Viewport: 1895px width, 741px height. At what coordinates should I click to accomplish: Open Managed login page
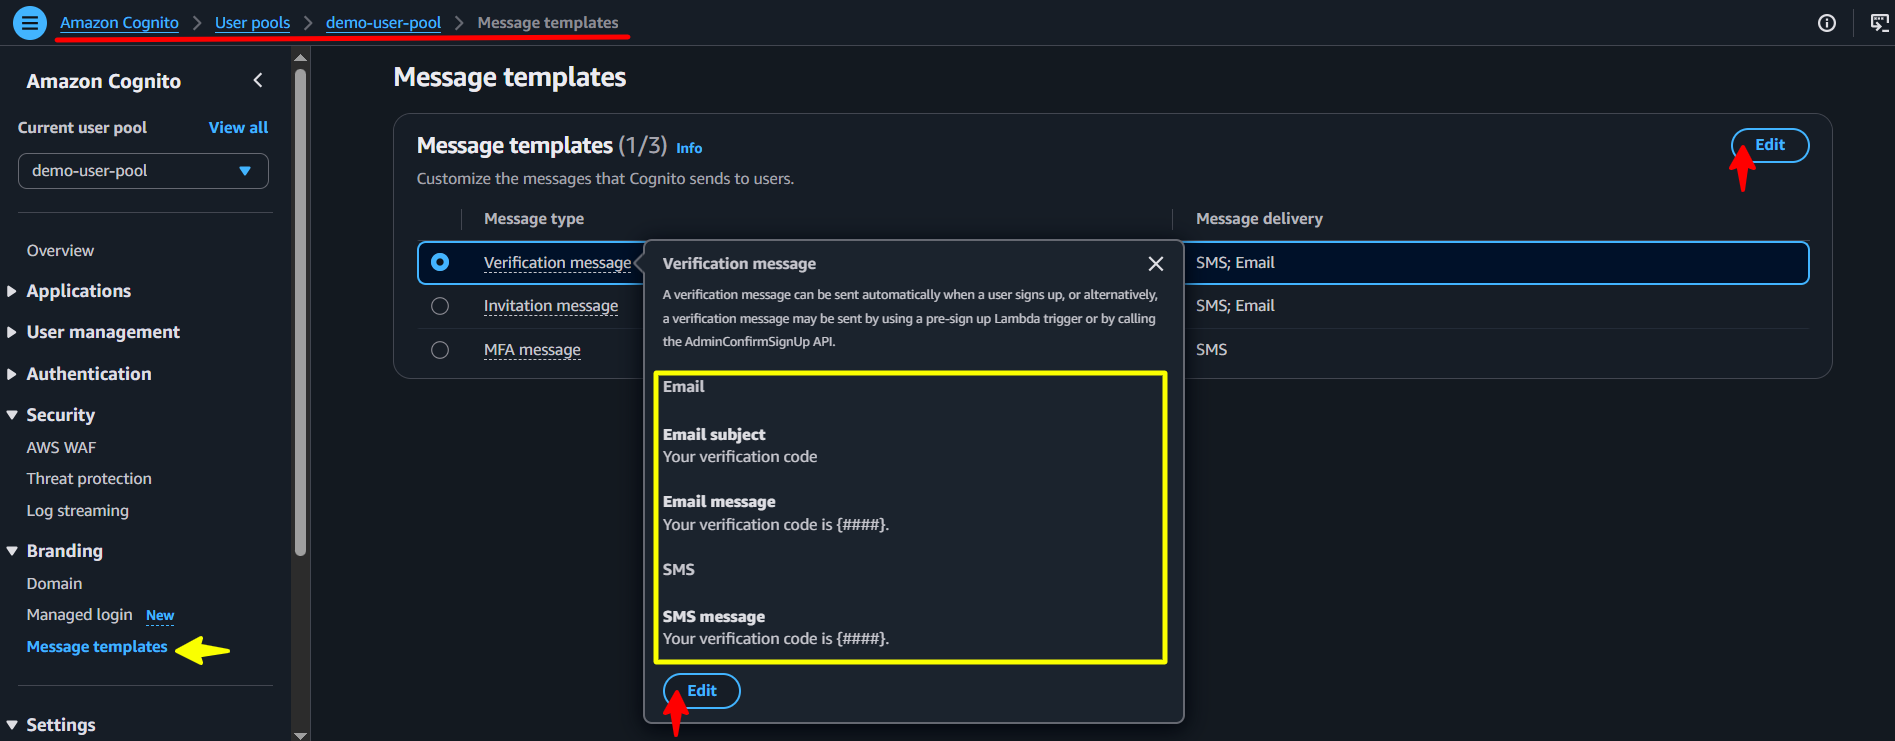(79, 615)
